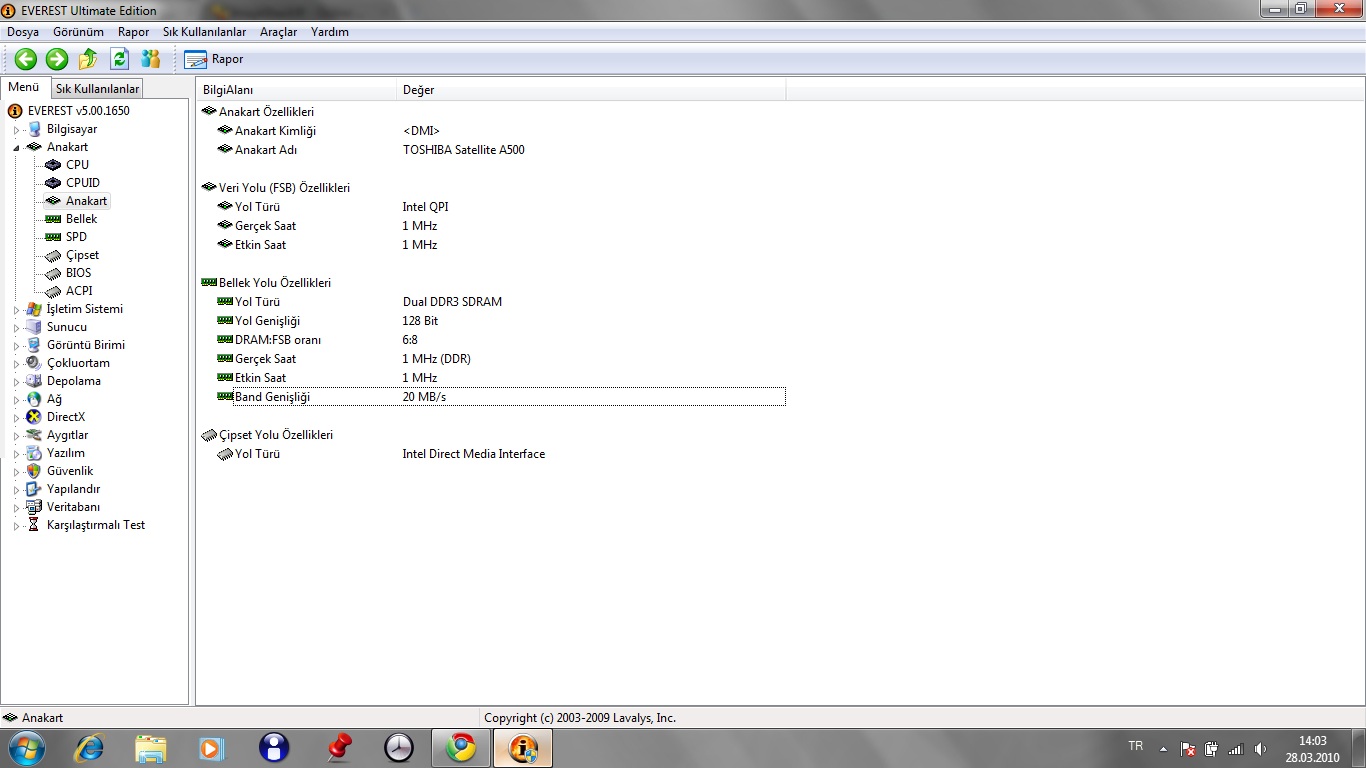Select the Band Genişliği row

(x=272, y=397)
